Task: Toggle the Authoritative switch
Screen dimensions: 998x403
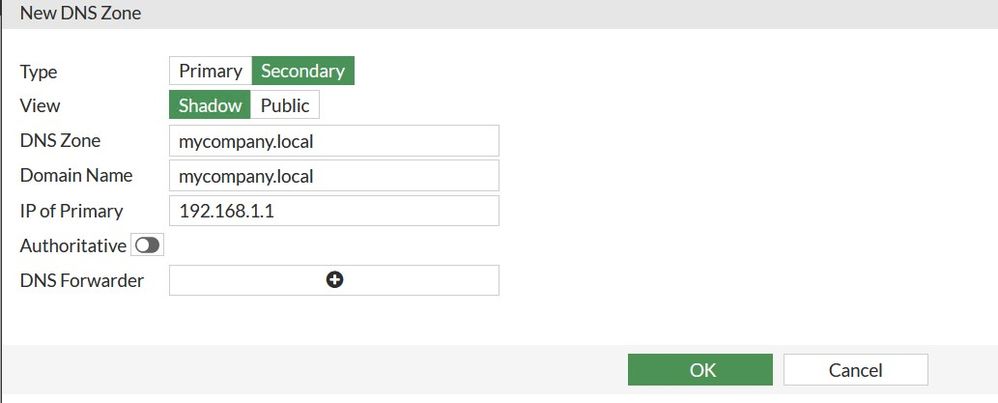Action: pos(147,245)
